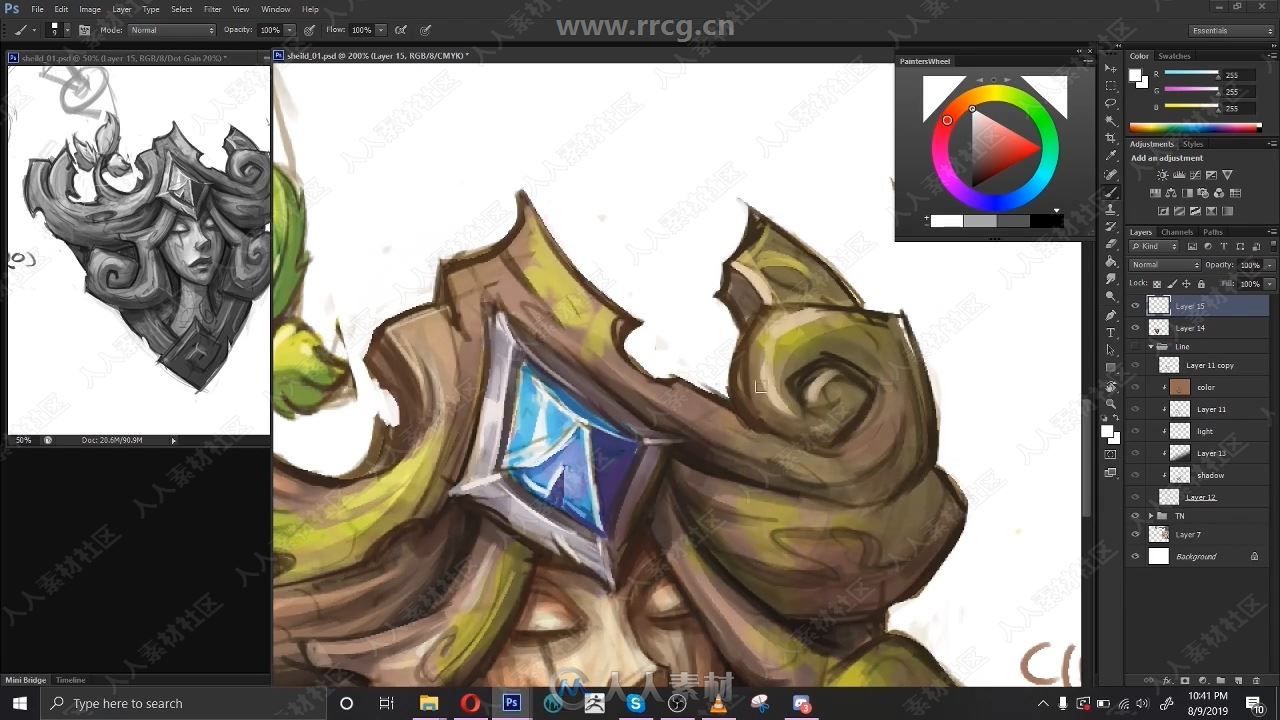Add a Curves adjustment

click(1195, 175)
